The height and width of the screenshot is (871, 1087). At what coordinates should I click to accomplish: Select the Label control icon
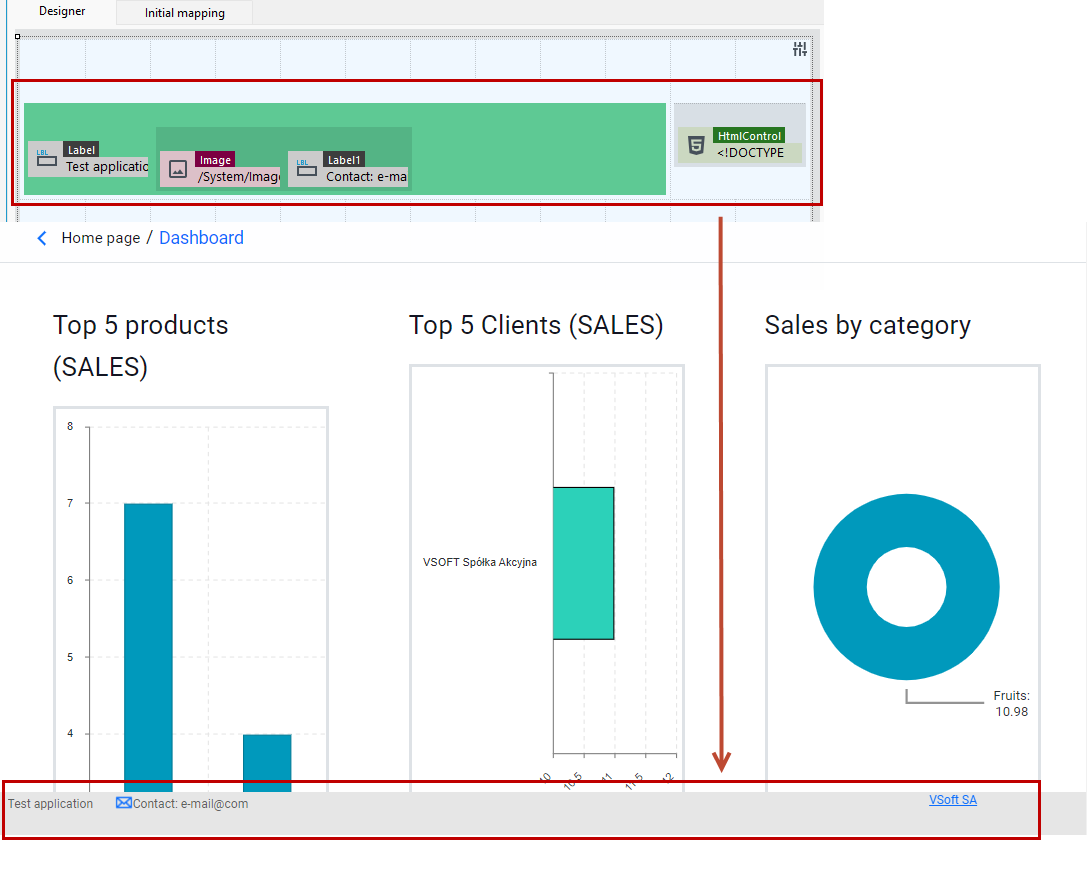point(46,159)
